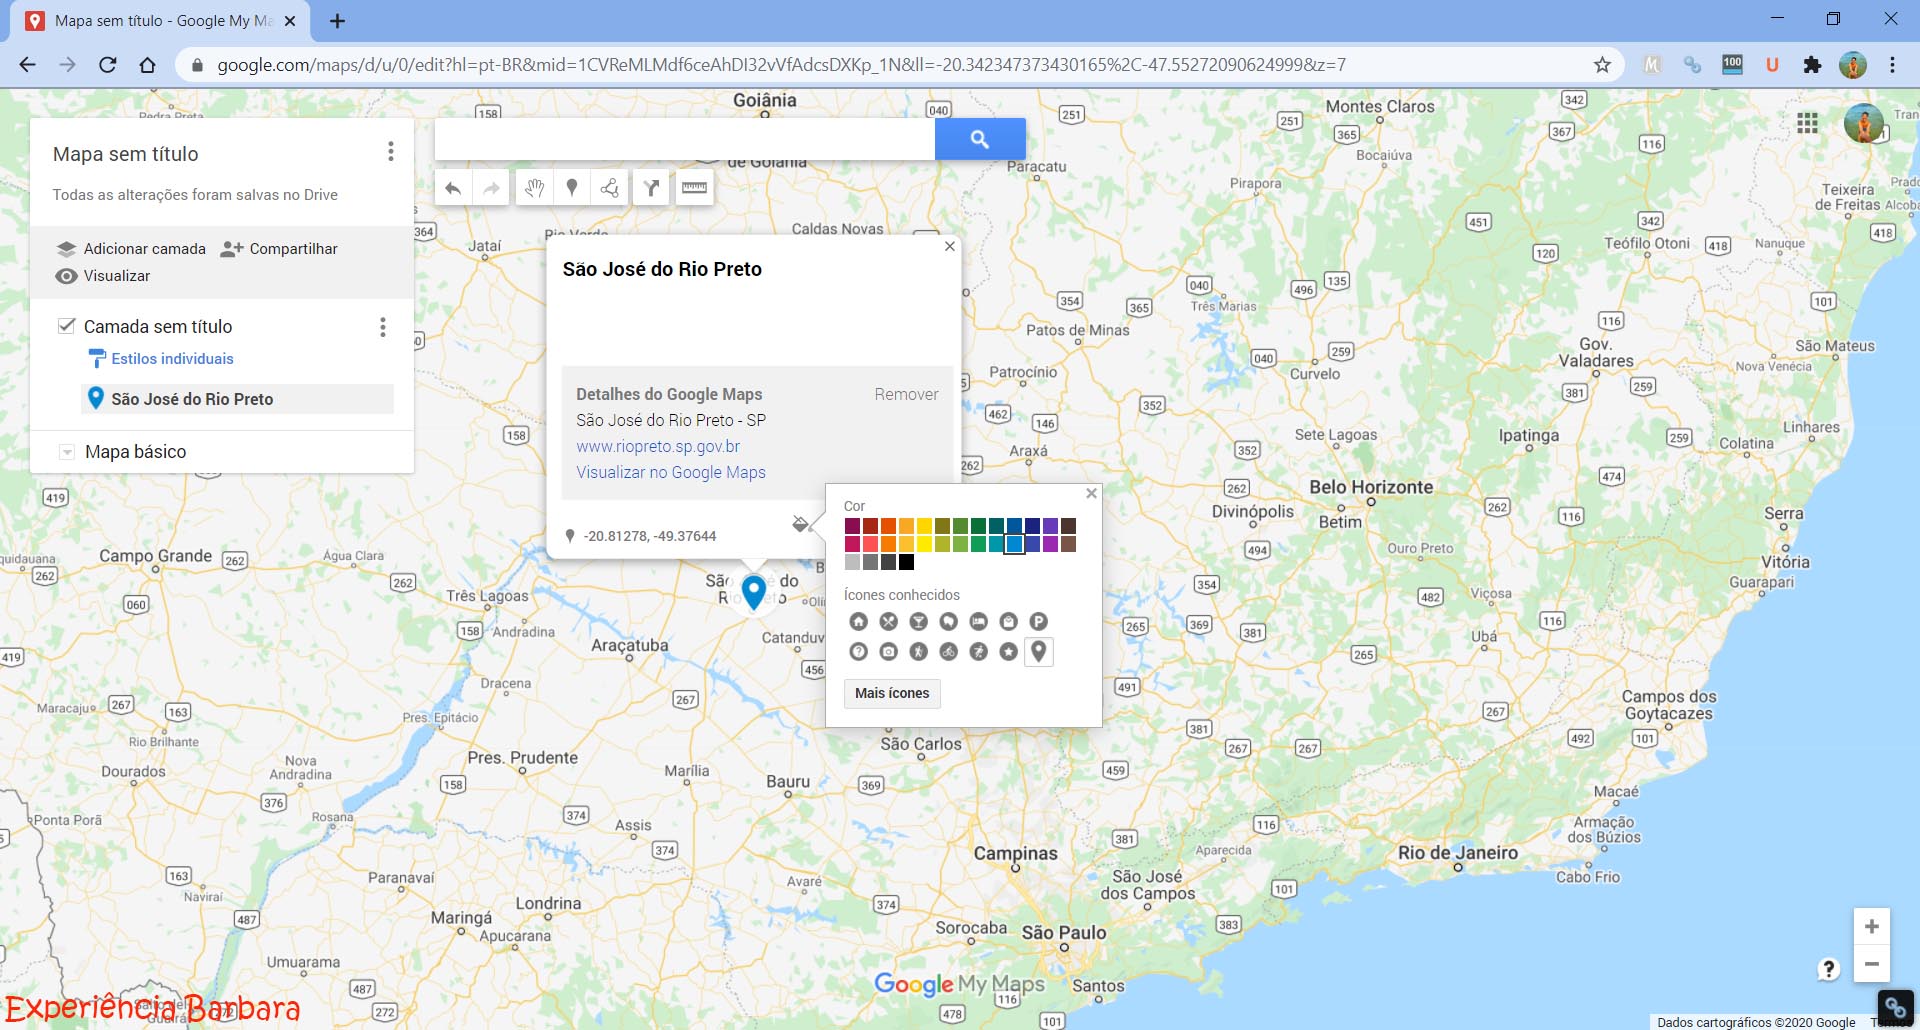Viewport: 1920px width, 1030px height.
Task: Toggle map preview via Visualizar eye icon
Action: 66,276
